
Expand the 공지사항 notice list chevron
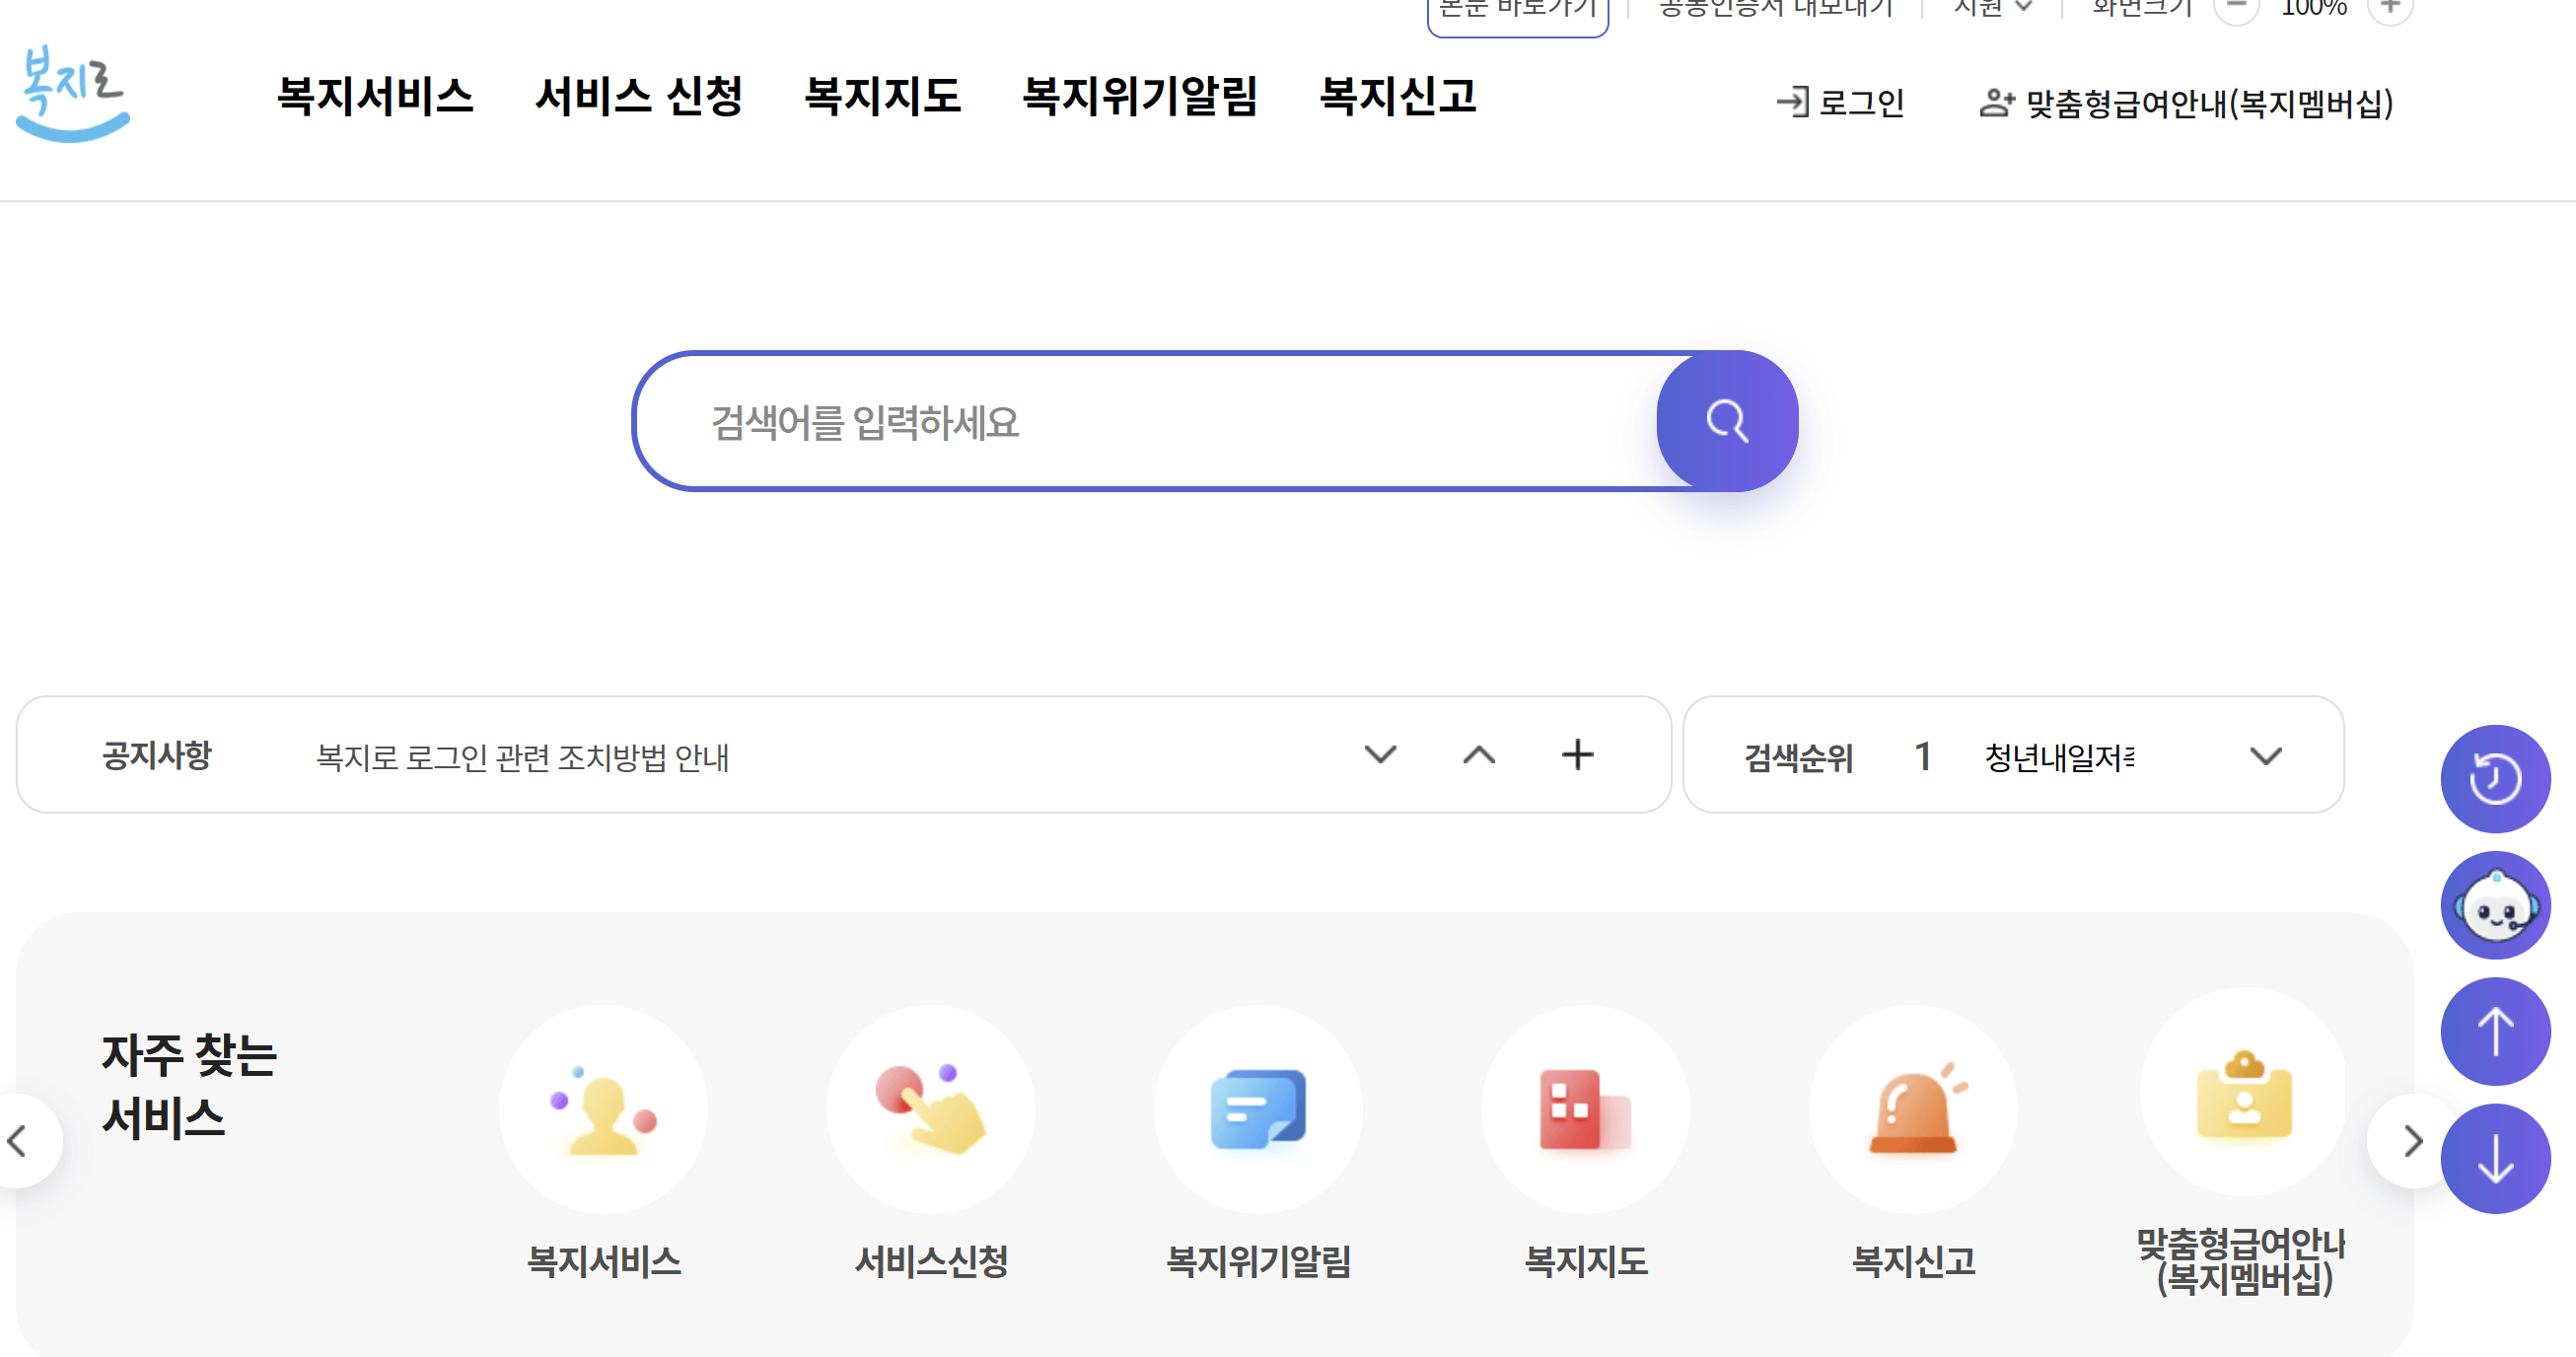click(1381, 756)
